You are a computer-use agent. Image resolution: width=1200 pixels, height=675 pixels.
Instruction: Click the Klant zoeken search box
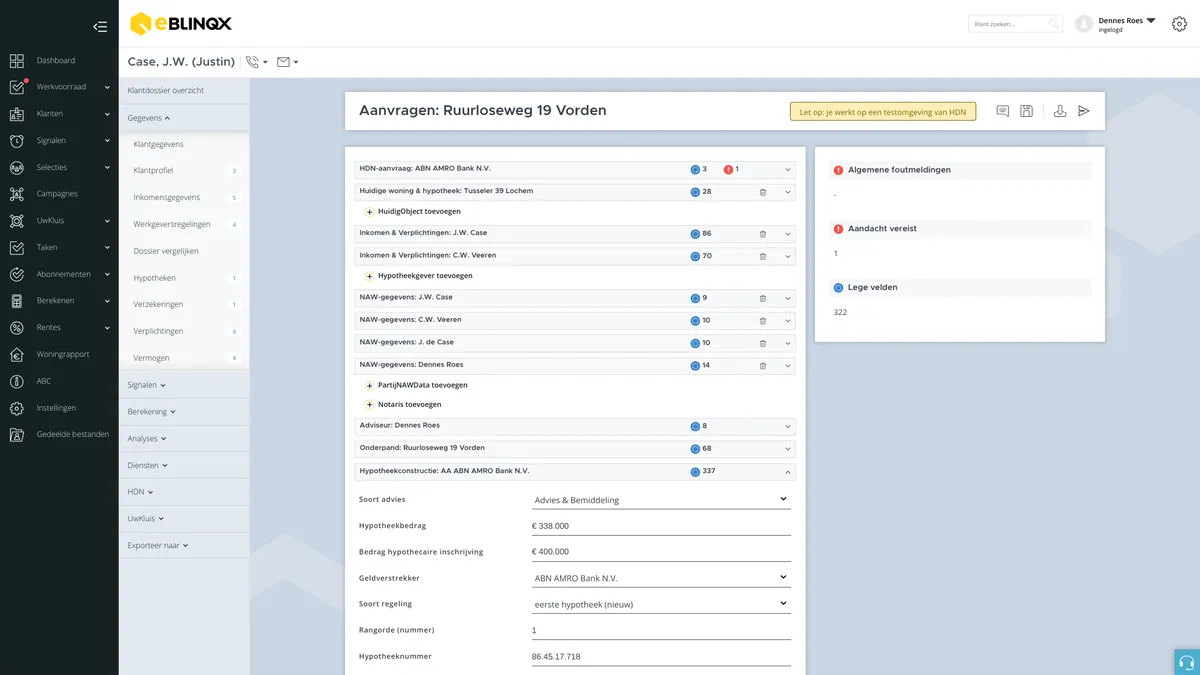tap(1015, 24)
